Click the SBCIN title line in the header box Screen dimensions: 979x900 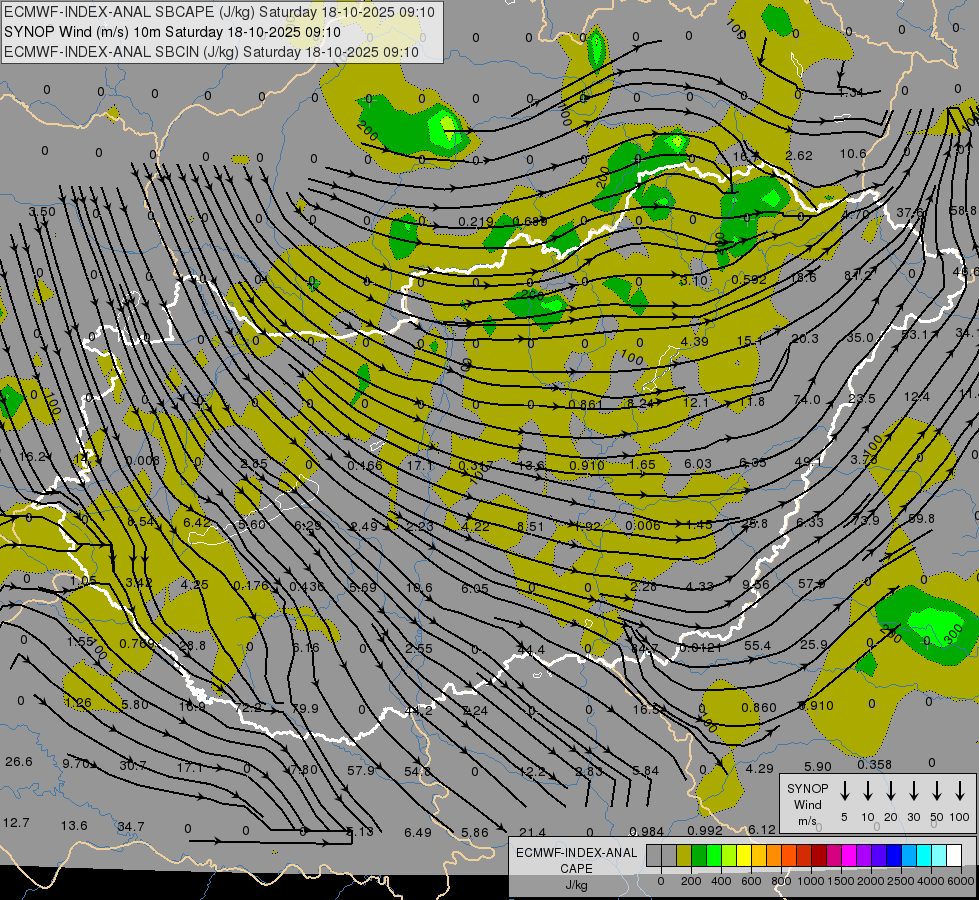coord(211,52)
